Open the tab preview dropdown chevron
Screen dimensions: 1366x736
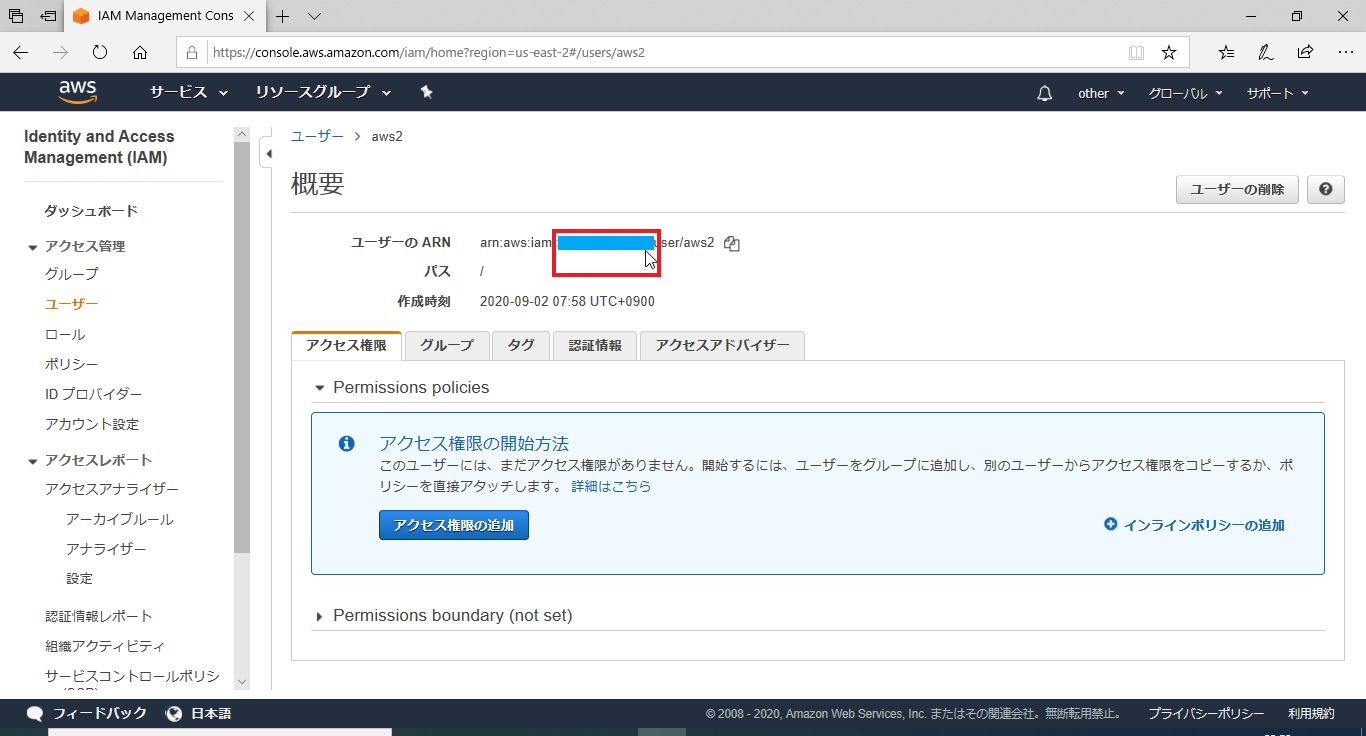point(314,16)
